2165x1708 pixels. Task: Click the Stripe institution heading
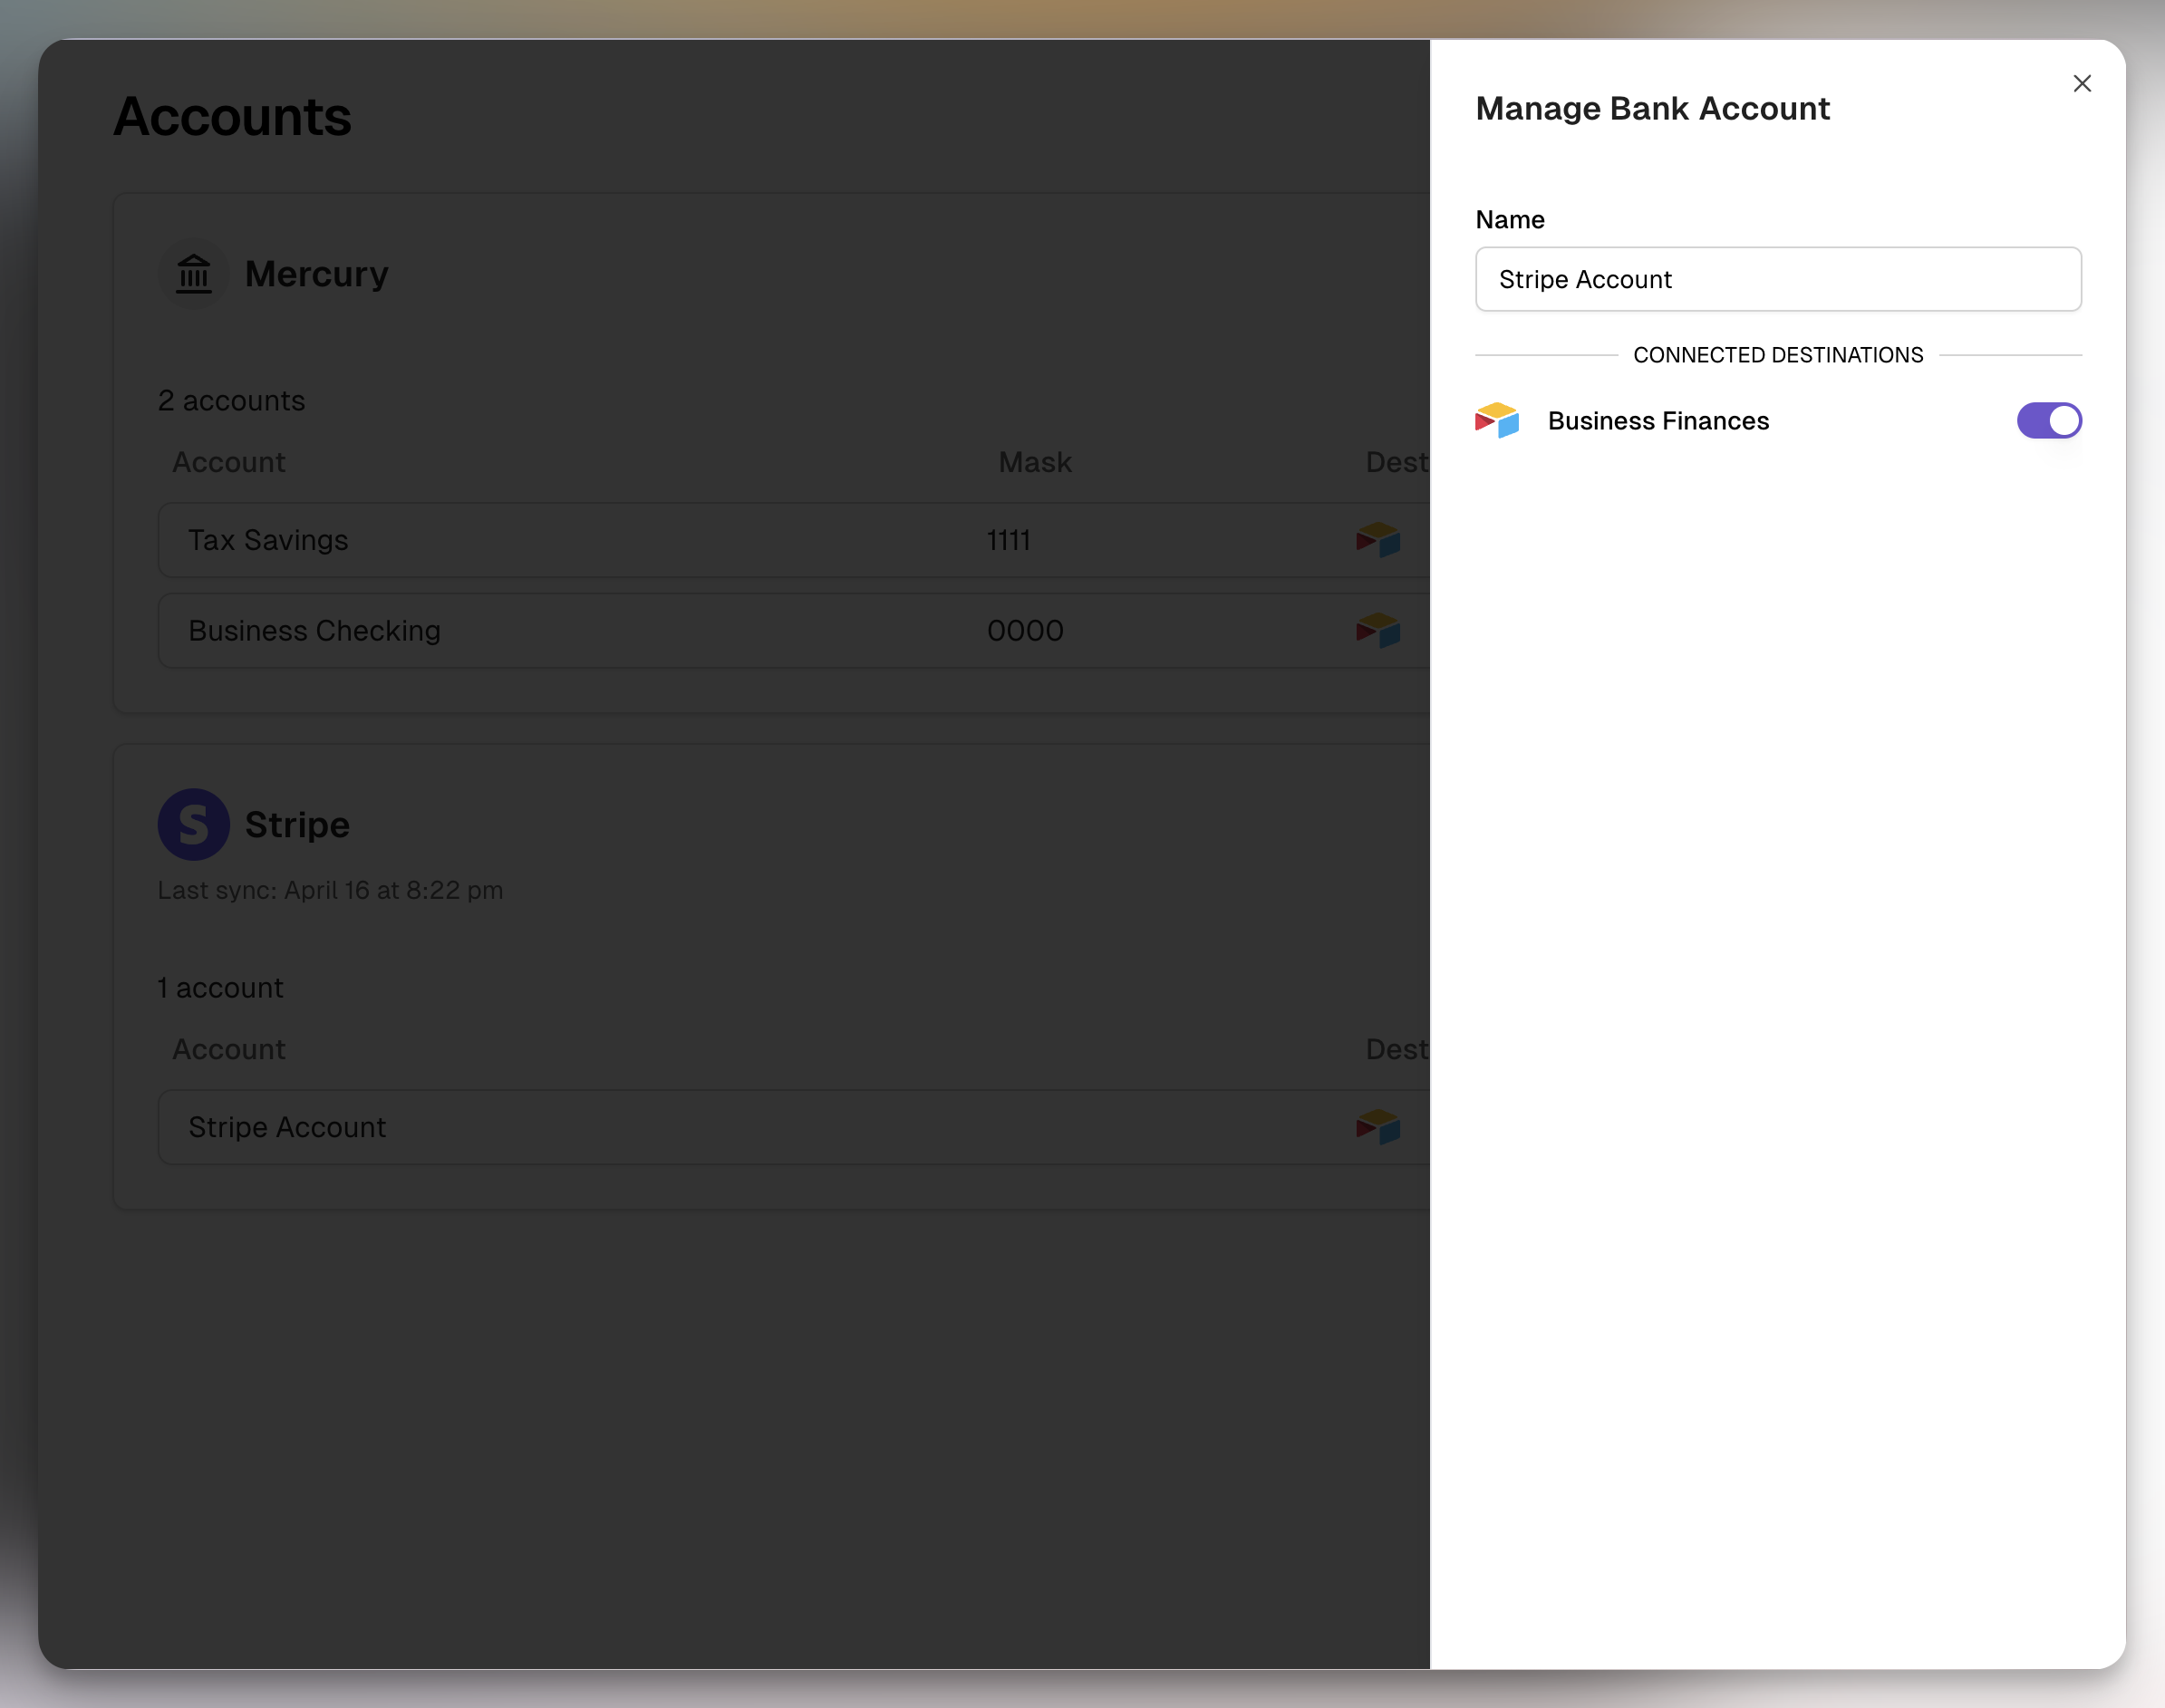tap(297, 825)
